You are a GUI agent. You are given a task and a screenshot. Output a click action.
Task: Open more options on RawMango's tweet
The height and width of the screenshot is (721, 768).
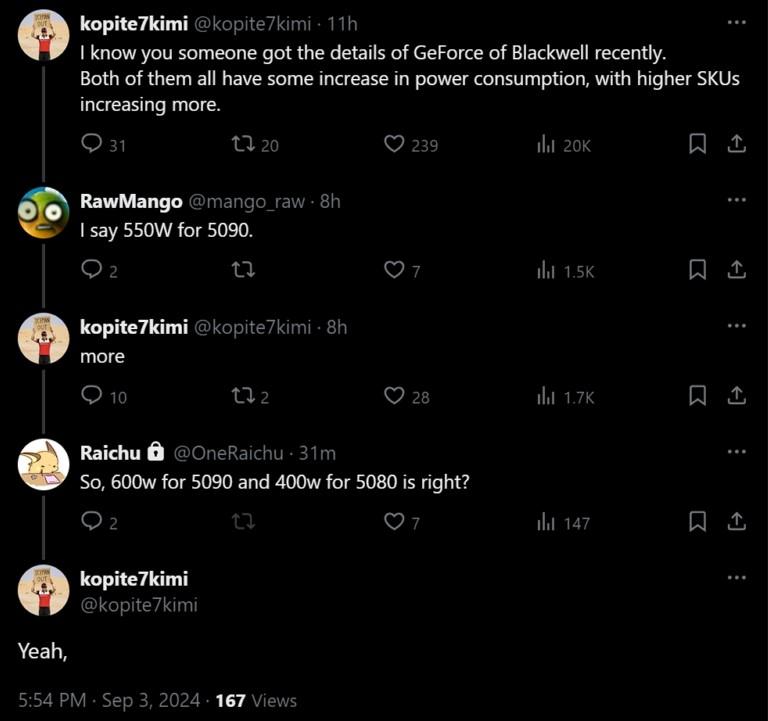737,200
